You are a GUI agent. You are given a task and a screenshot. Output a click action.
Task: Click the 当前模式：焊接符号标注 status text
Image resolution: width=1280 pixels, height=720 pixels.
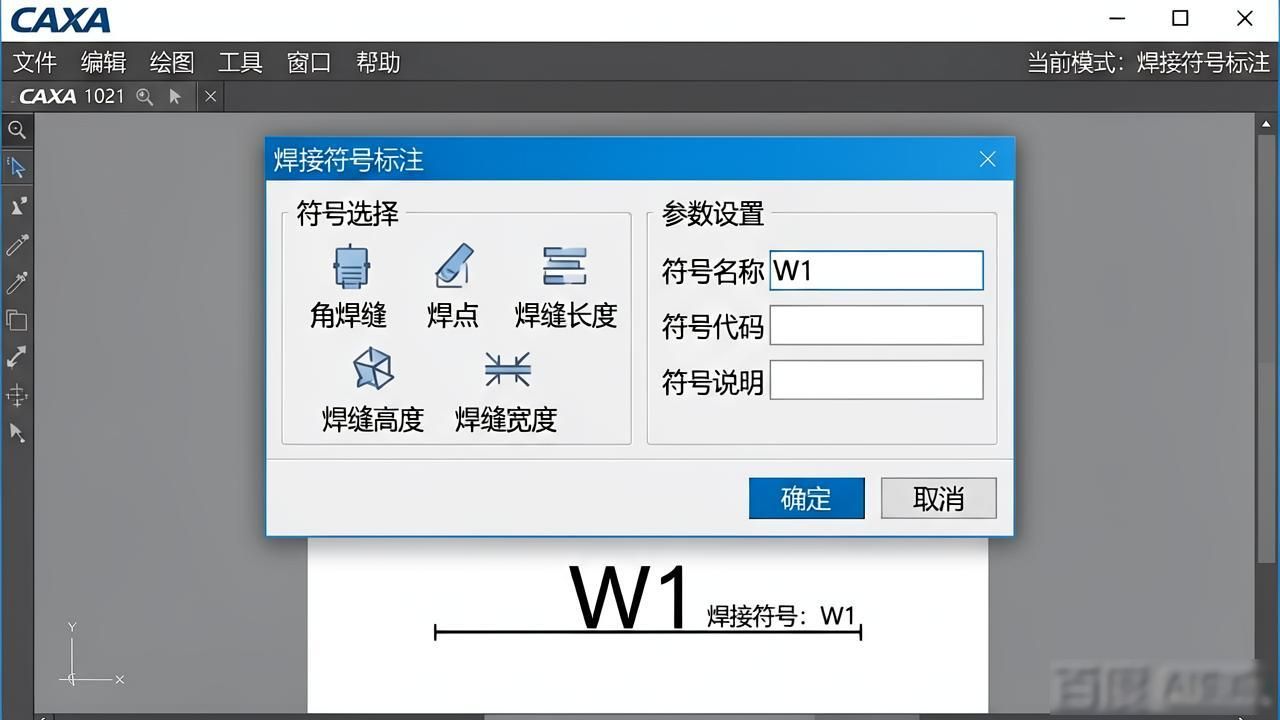[1148, 62]
